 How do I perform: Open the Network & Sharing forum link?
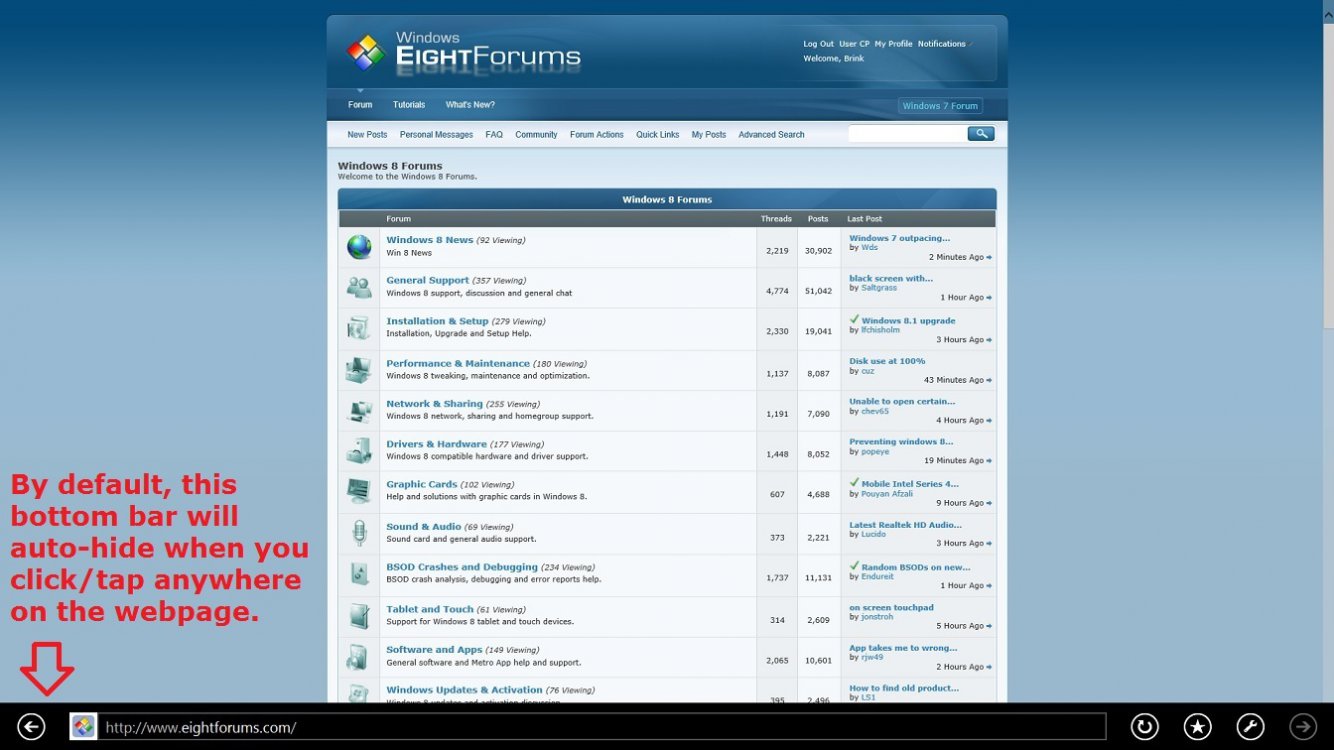434,404
